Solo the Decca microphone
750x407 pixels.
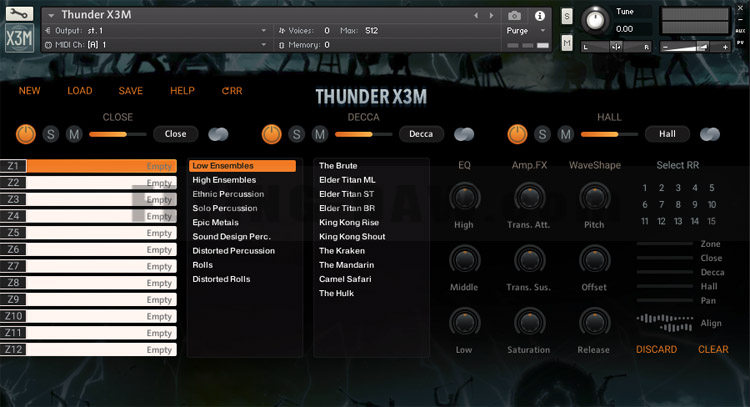297,134
